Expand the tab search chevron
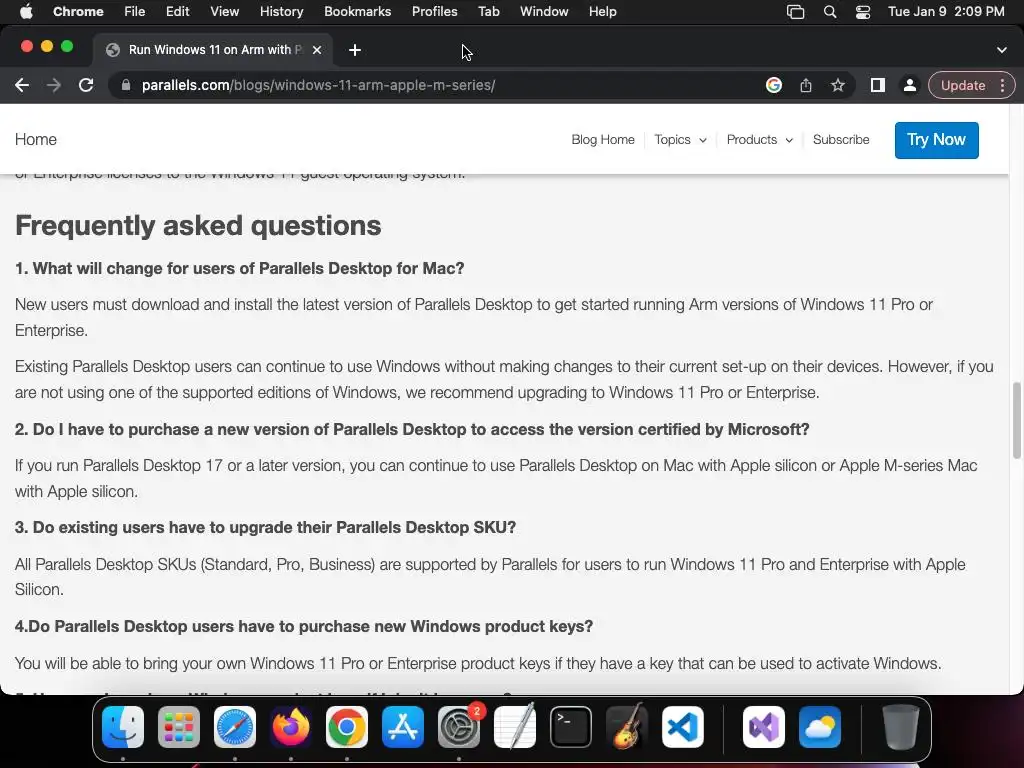 (x=1002, y=50)
